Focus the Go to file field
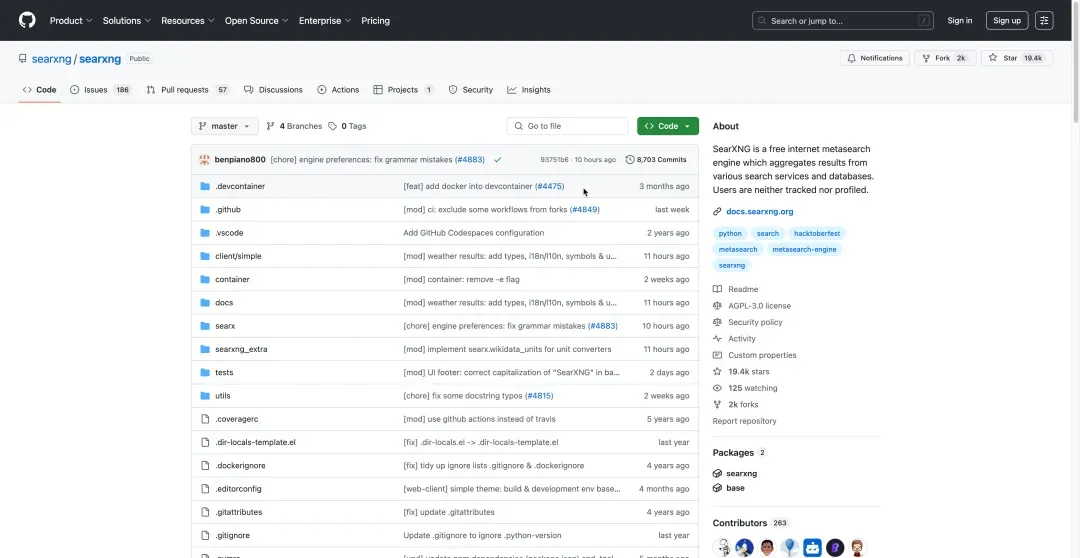The width and height of the screenshot is (1080, 558). click(568, 126)
